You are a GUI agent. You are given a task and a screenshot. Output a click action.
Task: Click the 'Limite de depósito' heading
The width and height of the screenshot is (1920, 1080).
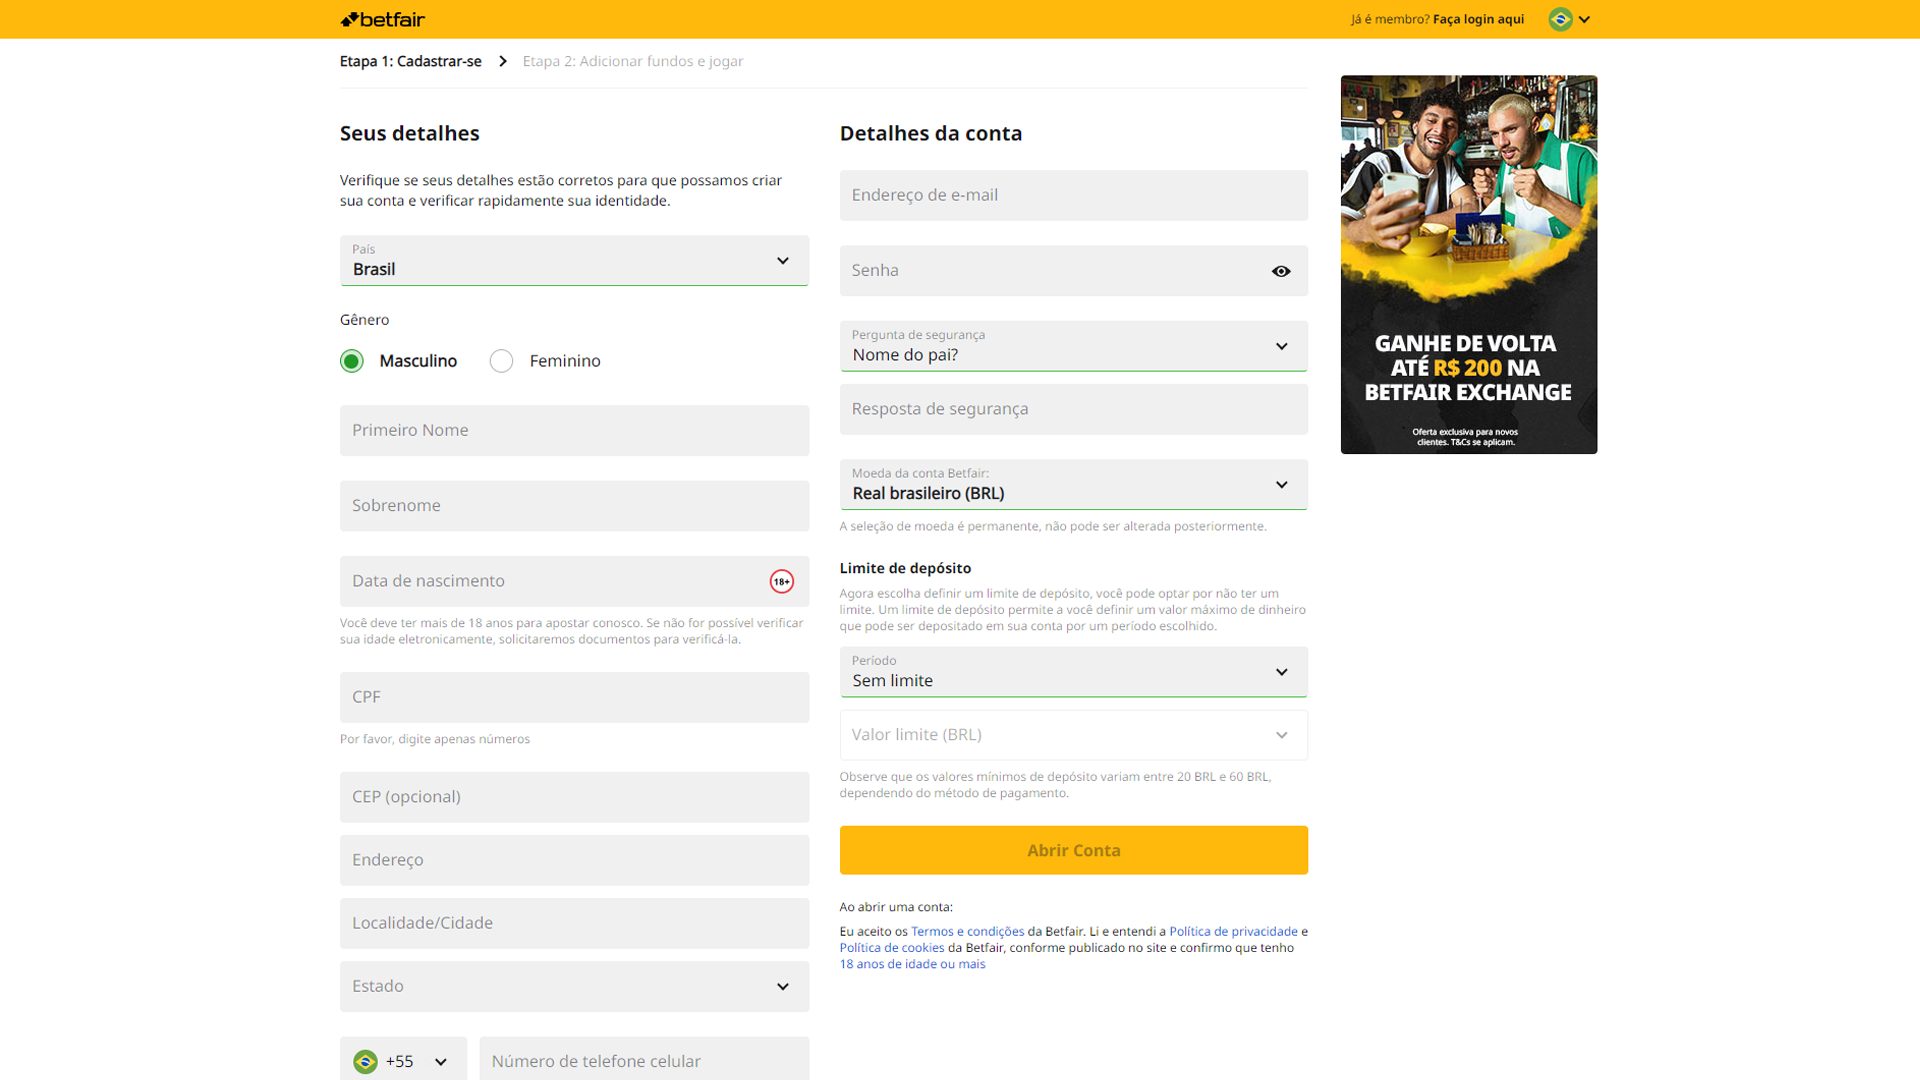[905, 568]
